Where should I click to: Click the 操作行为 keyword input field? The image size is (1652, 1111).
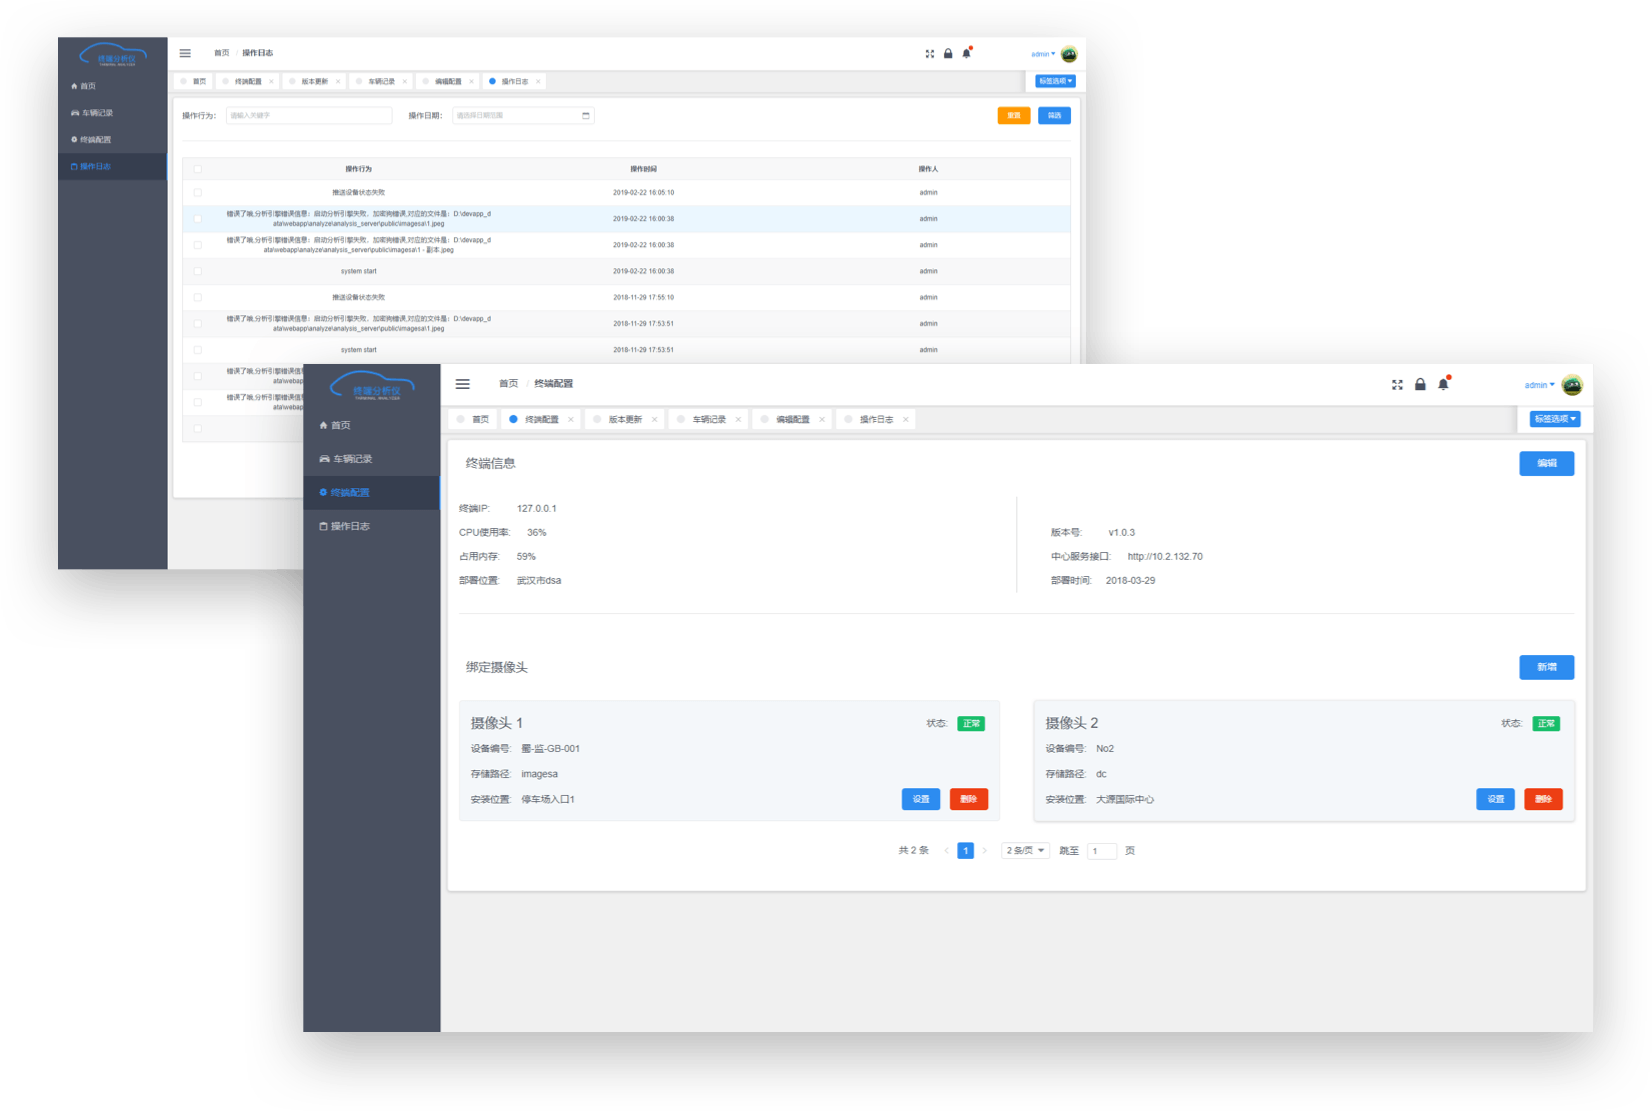(x=308, y=116)
